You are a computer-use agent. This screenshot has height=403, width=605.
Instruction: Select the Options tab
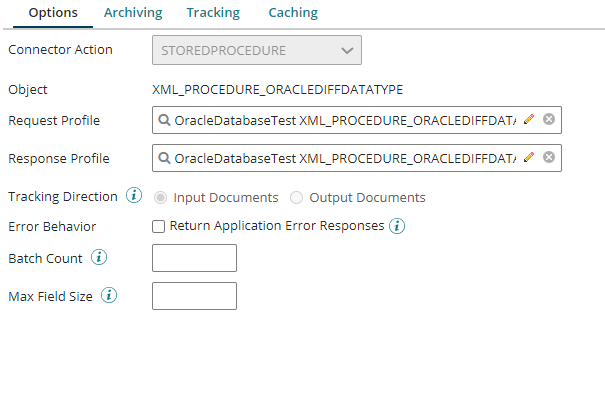(x=54, y=13)
